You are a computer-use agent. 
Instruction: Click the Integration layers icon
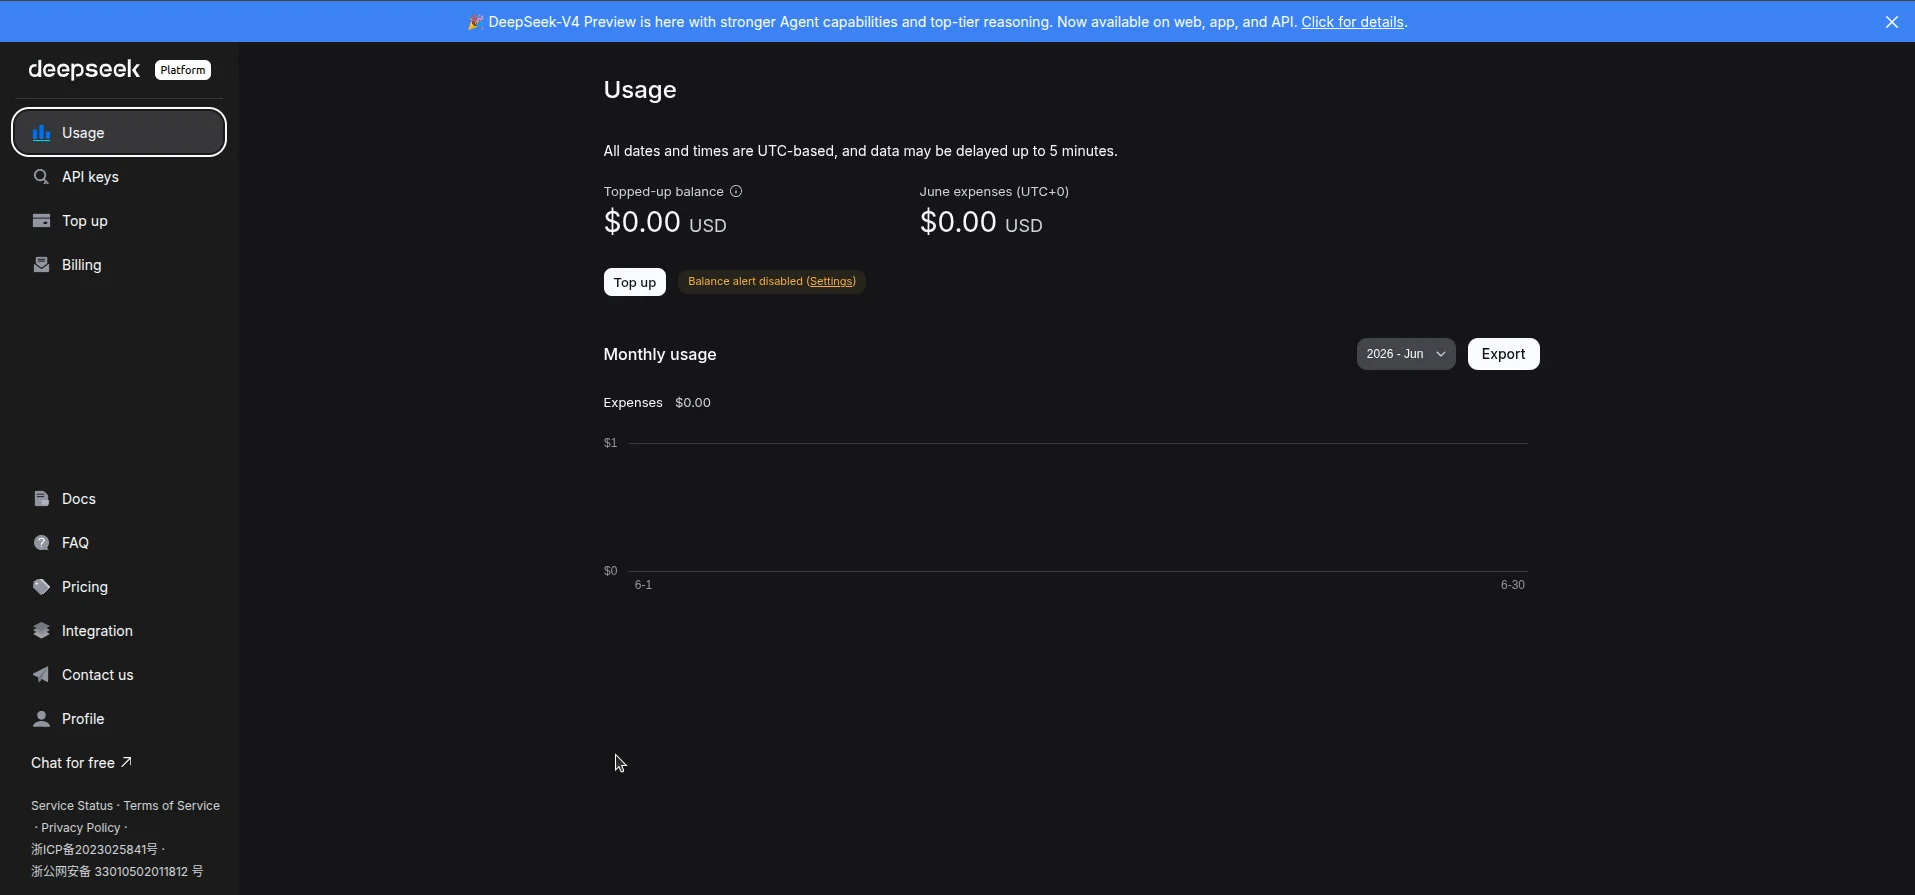click(41, 631)
